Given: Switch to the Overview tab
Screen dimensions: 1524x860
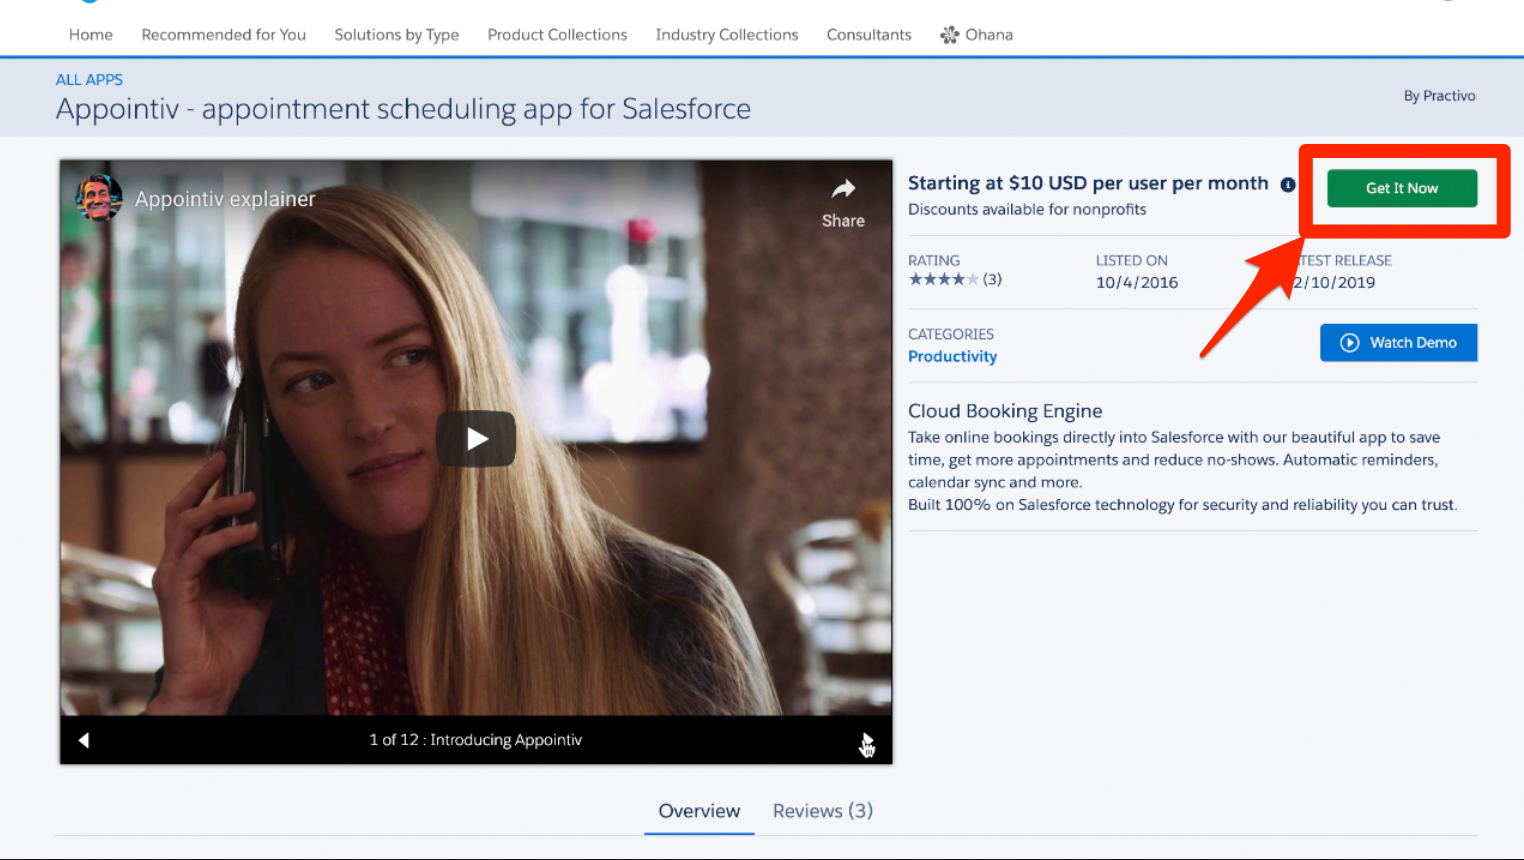Looking at the screenshot, I should pyautogui.click(x=699, y=811).
